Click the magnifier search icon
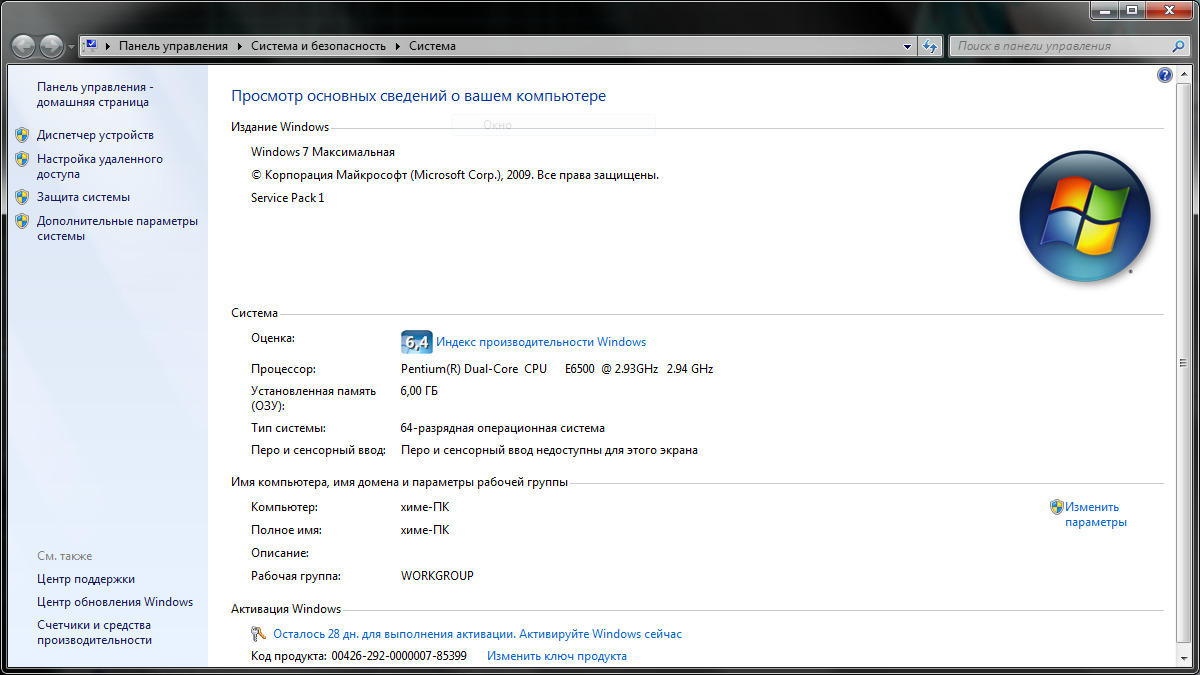This screenshot has height=675, width=1200. [1178, 46]
